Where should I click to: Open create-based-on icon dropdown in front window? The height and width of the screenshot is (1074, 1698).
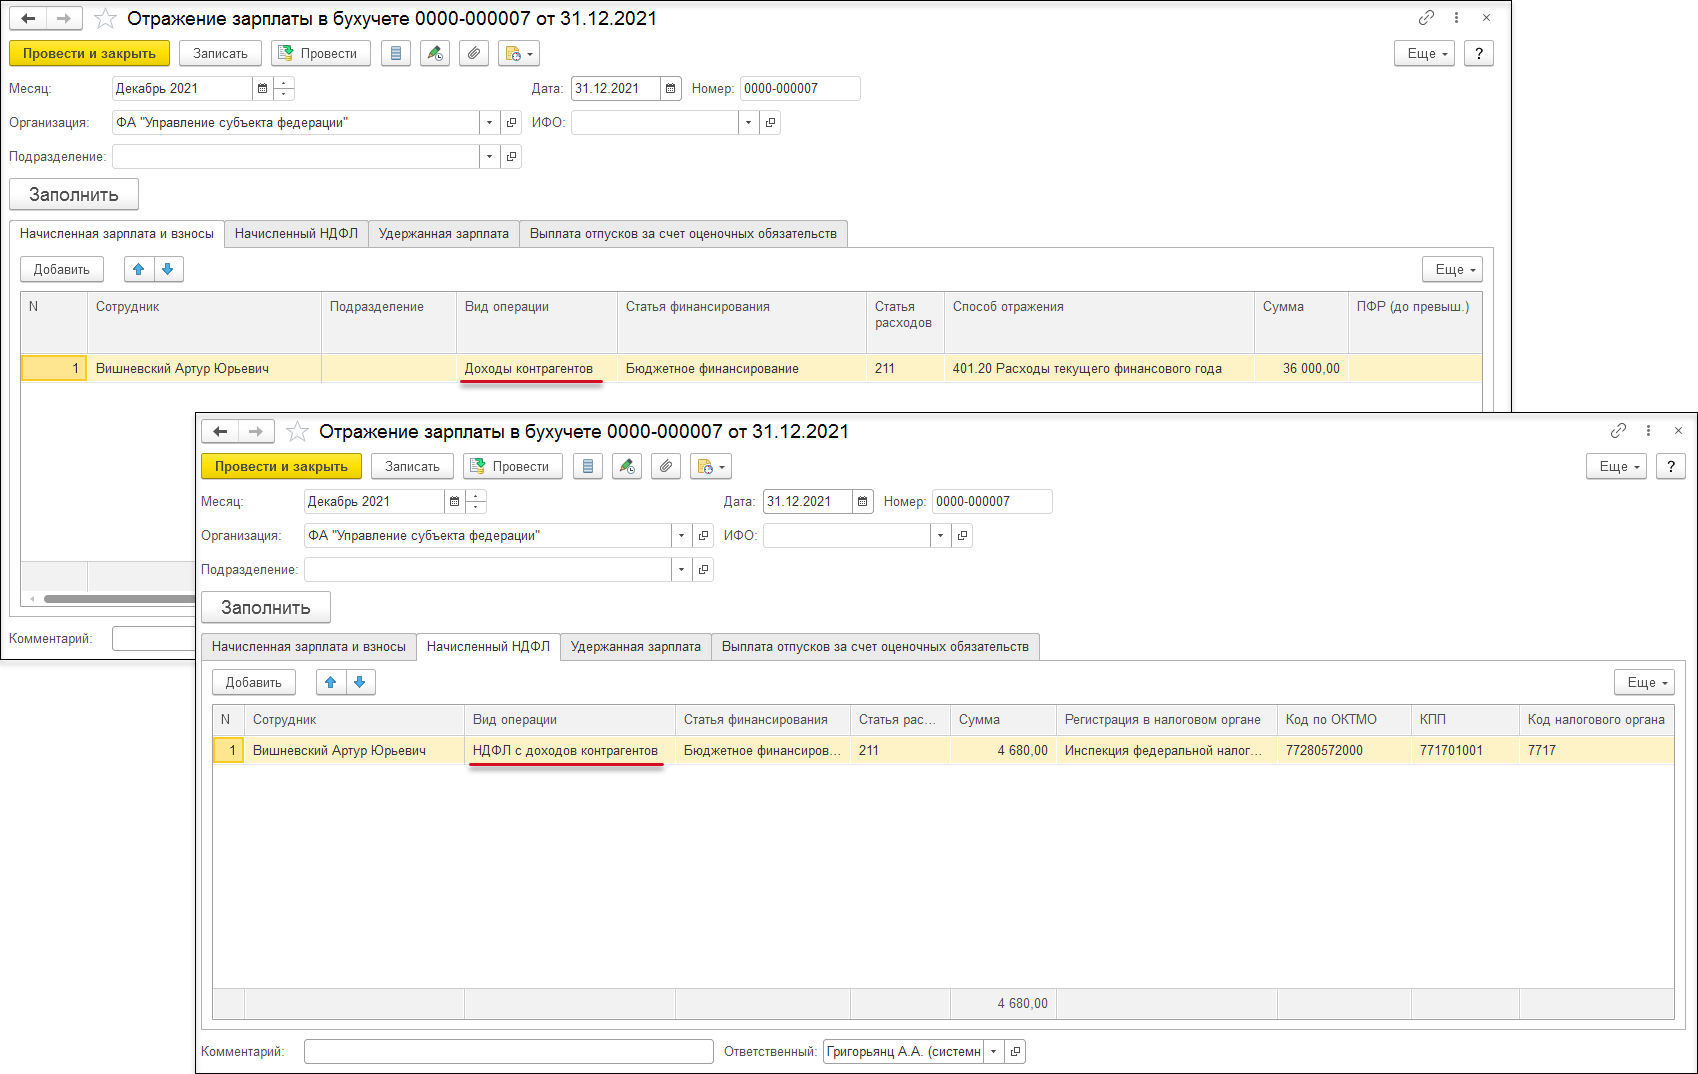(711, 466)
